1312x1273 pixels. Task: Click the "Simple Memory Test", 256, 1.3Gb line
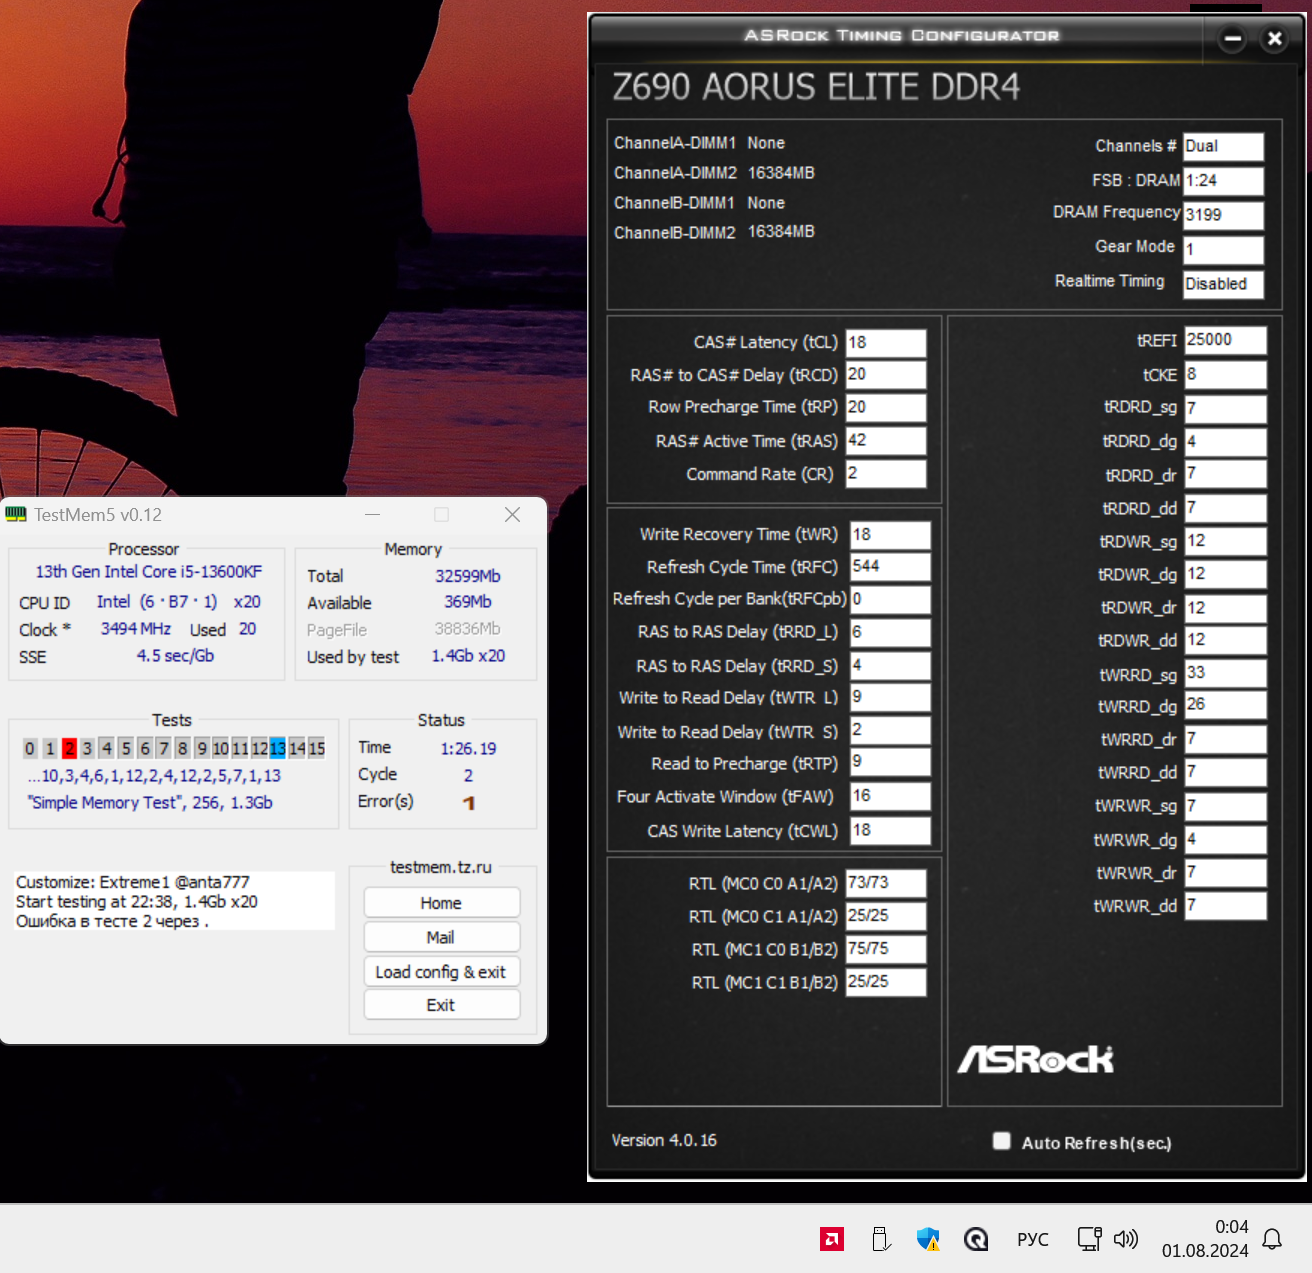pyautogui.click(x=150, y=802)
